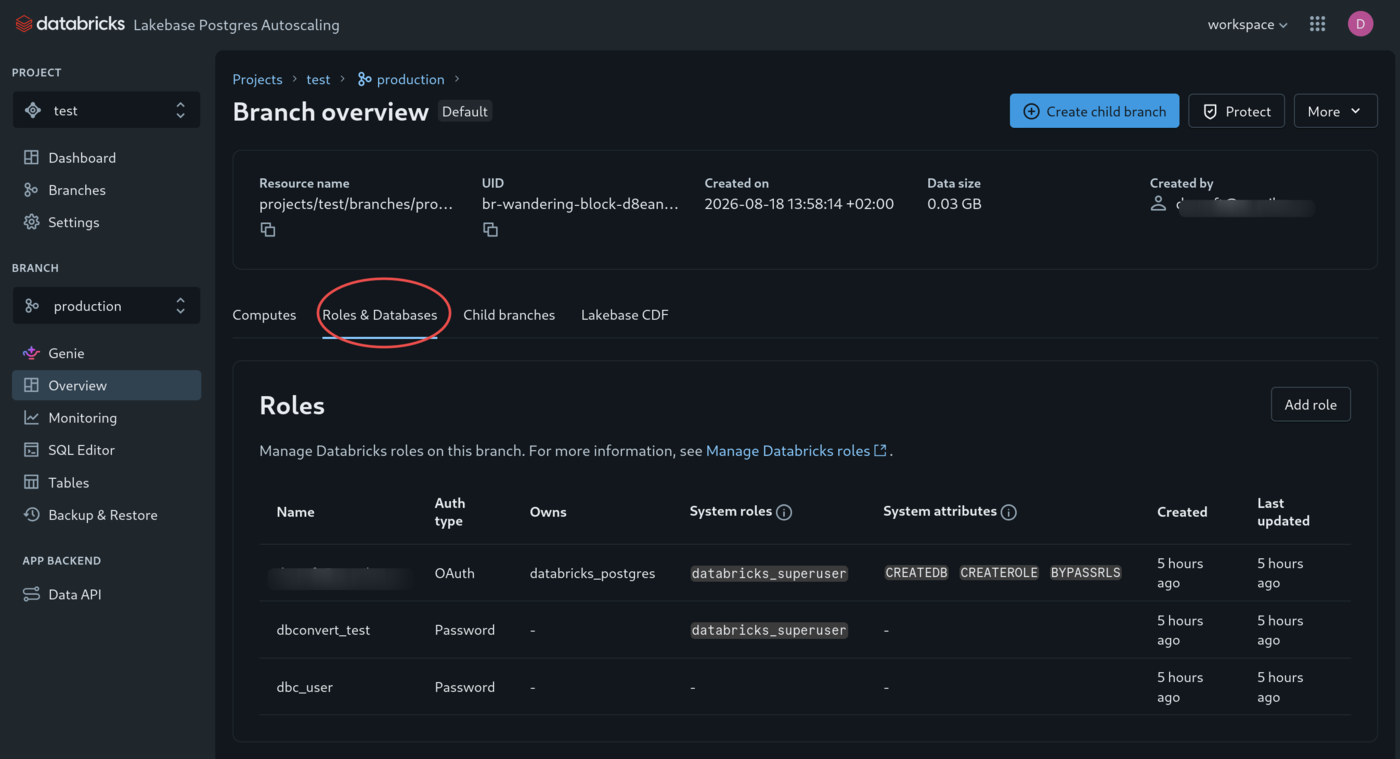Click the dbc_user role name
This screenshot has width=1400, height=759.
pyautogui.click(x=305, y=687)
